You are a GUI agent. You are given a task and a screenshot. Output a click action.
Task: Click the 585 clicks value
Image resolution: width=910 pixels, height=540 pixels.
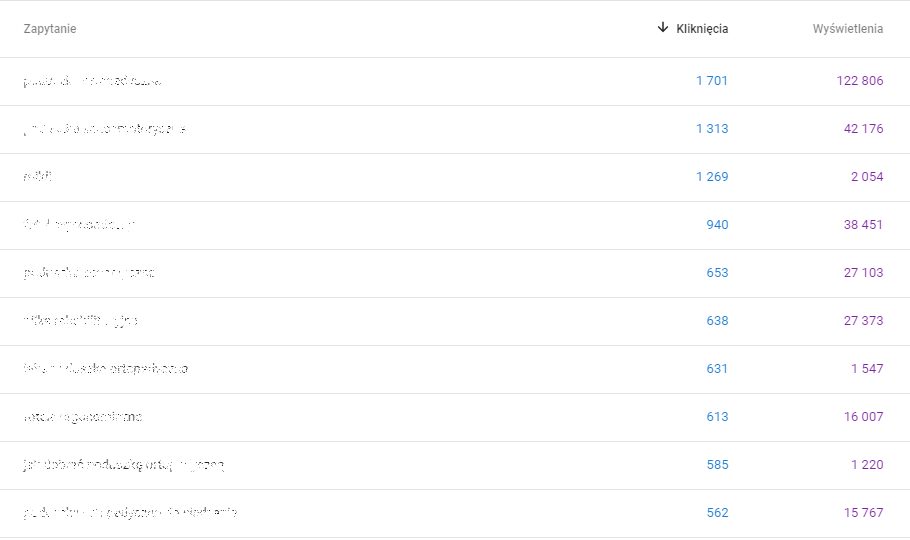(x=717, y=465)
